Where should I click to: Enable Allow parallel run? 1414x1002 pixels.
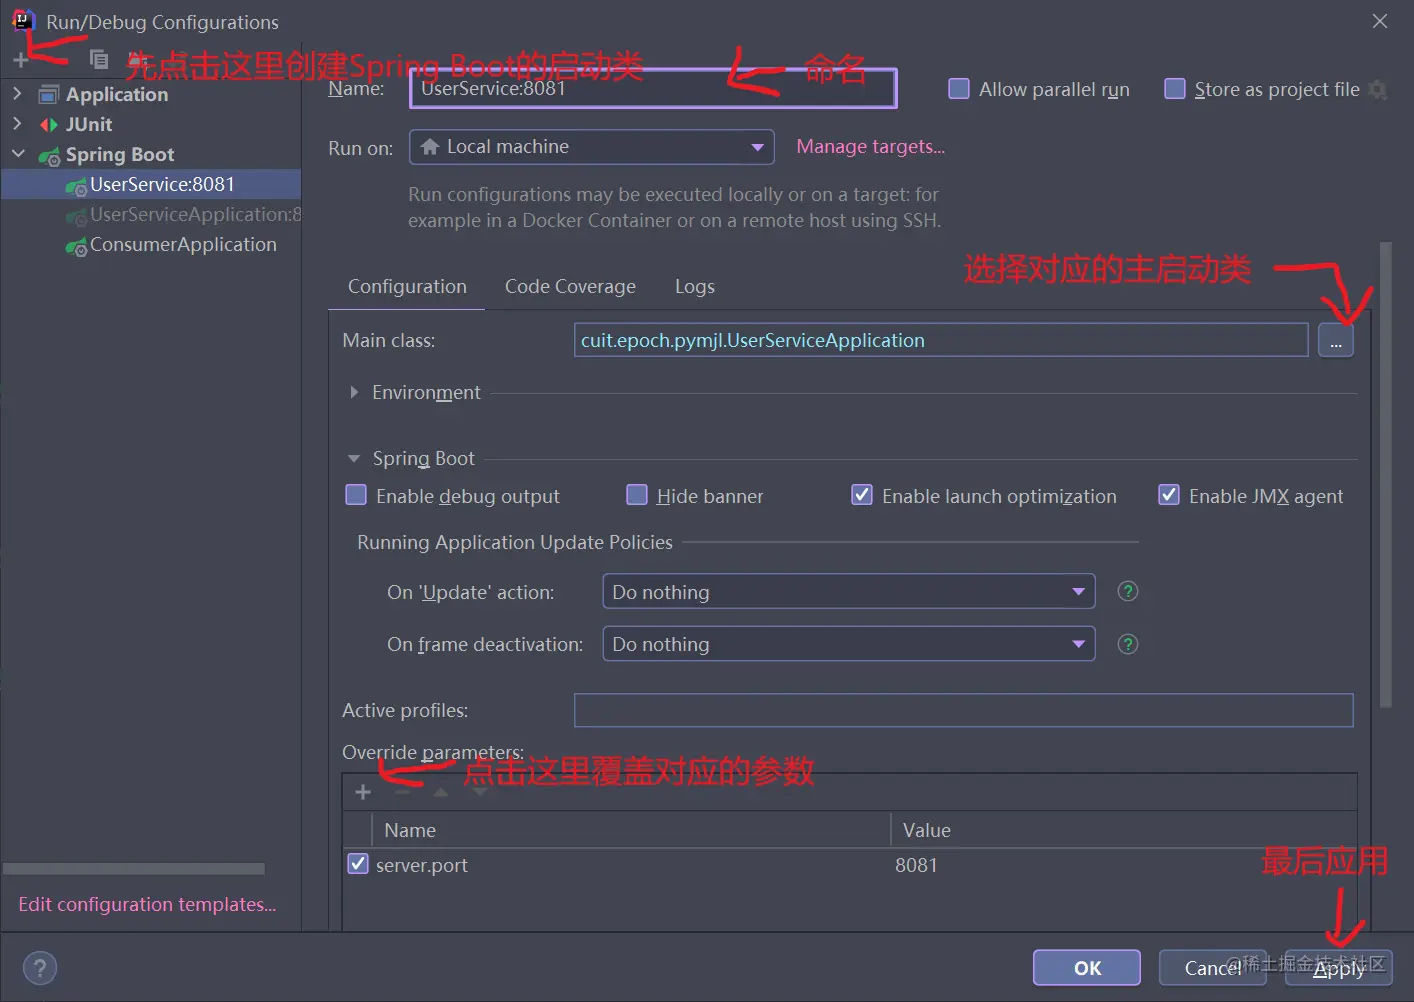pos(958,89)
